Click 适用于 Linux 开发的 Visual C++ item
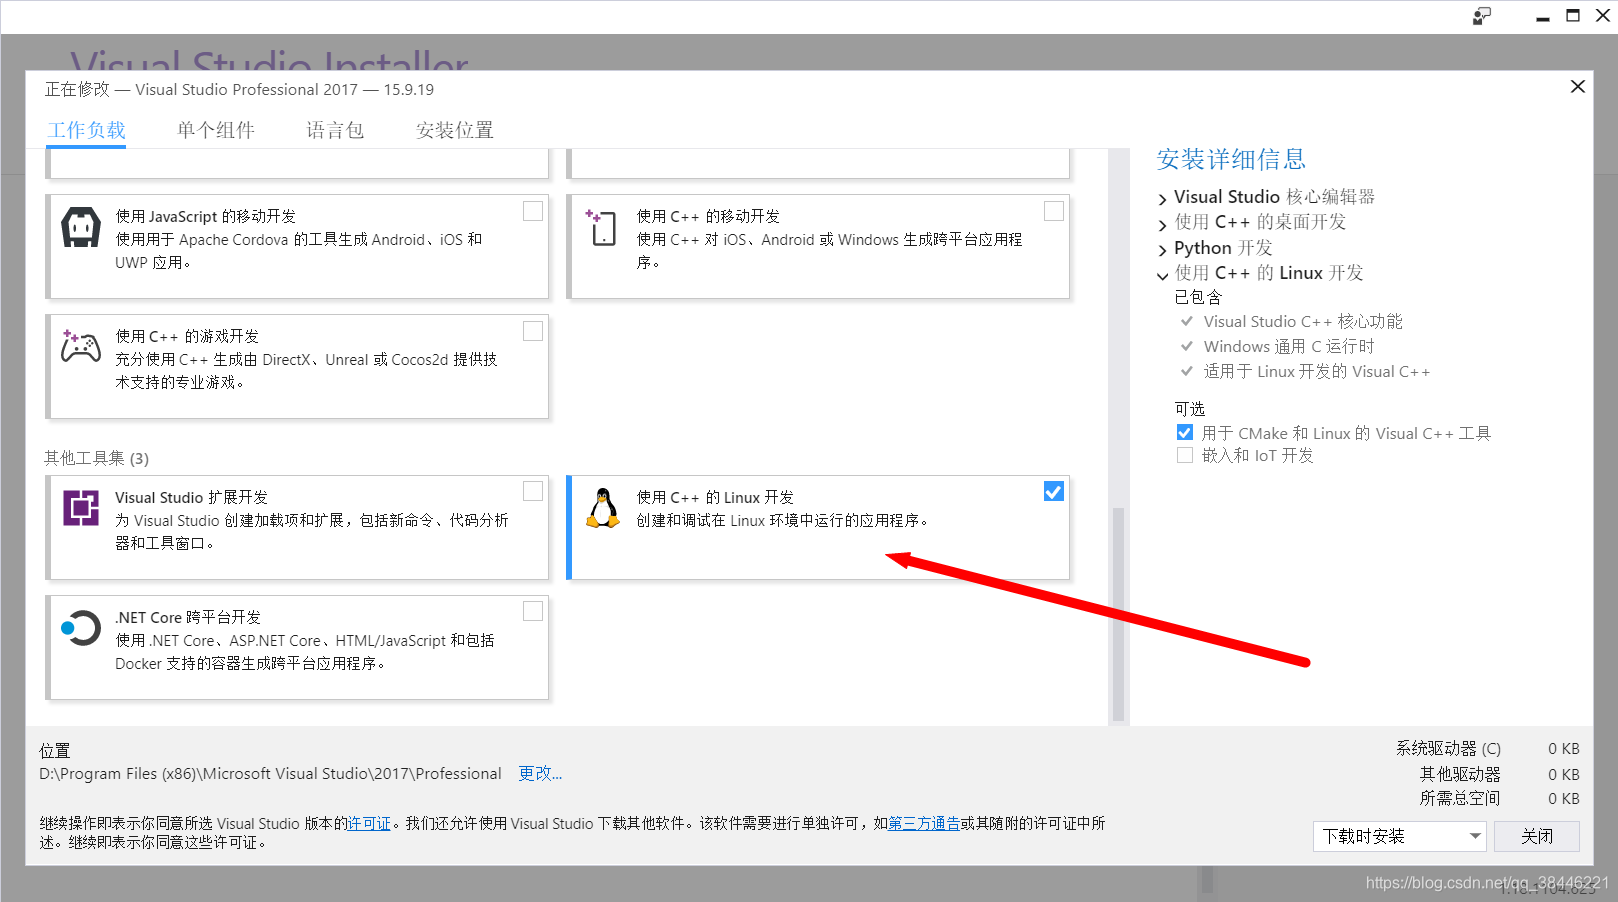This screenshot has height=902, width=1618. (1317, 371)
